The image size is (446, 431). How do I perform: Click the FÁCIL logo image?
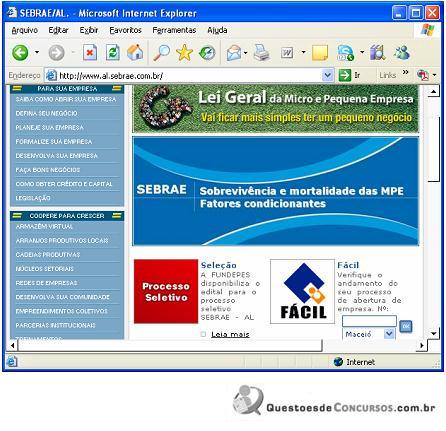click(x=302, y=291)
